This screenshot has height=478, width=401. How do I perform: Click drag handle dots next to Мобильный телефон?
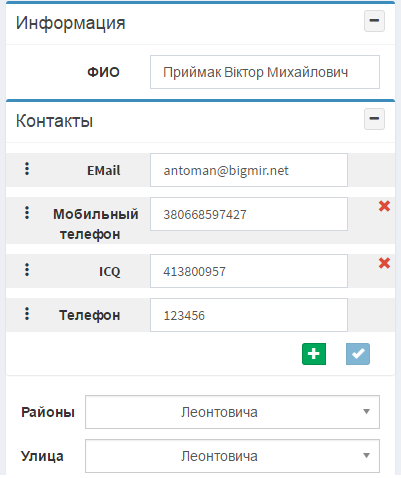pos(27,212)
